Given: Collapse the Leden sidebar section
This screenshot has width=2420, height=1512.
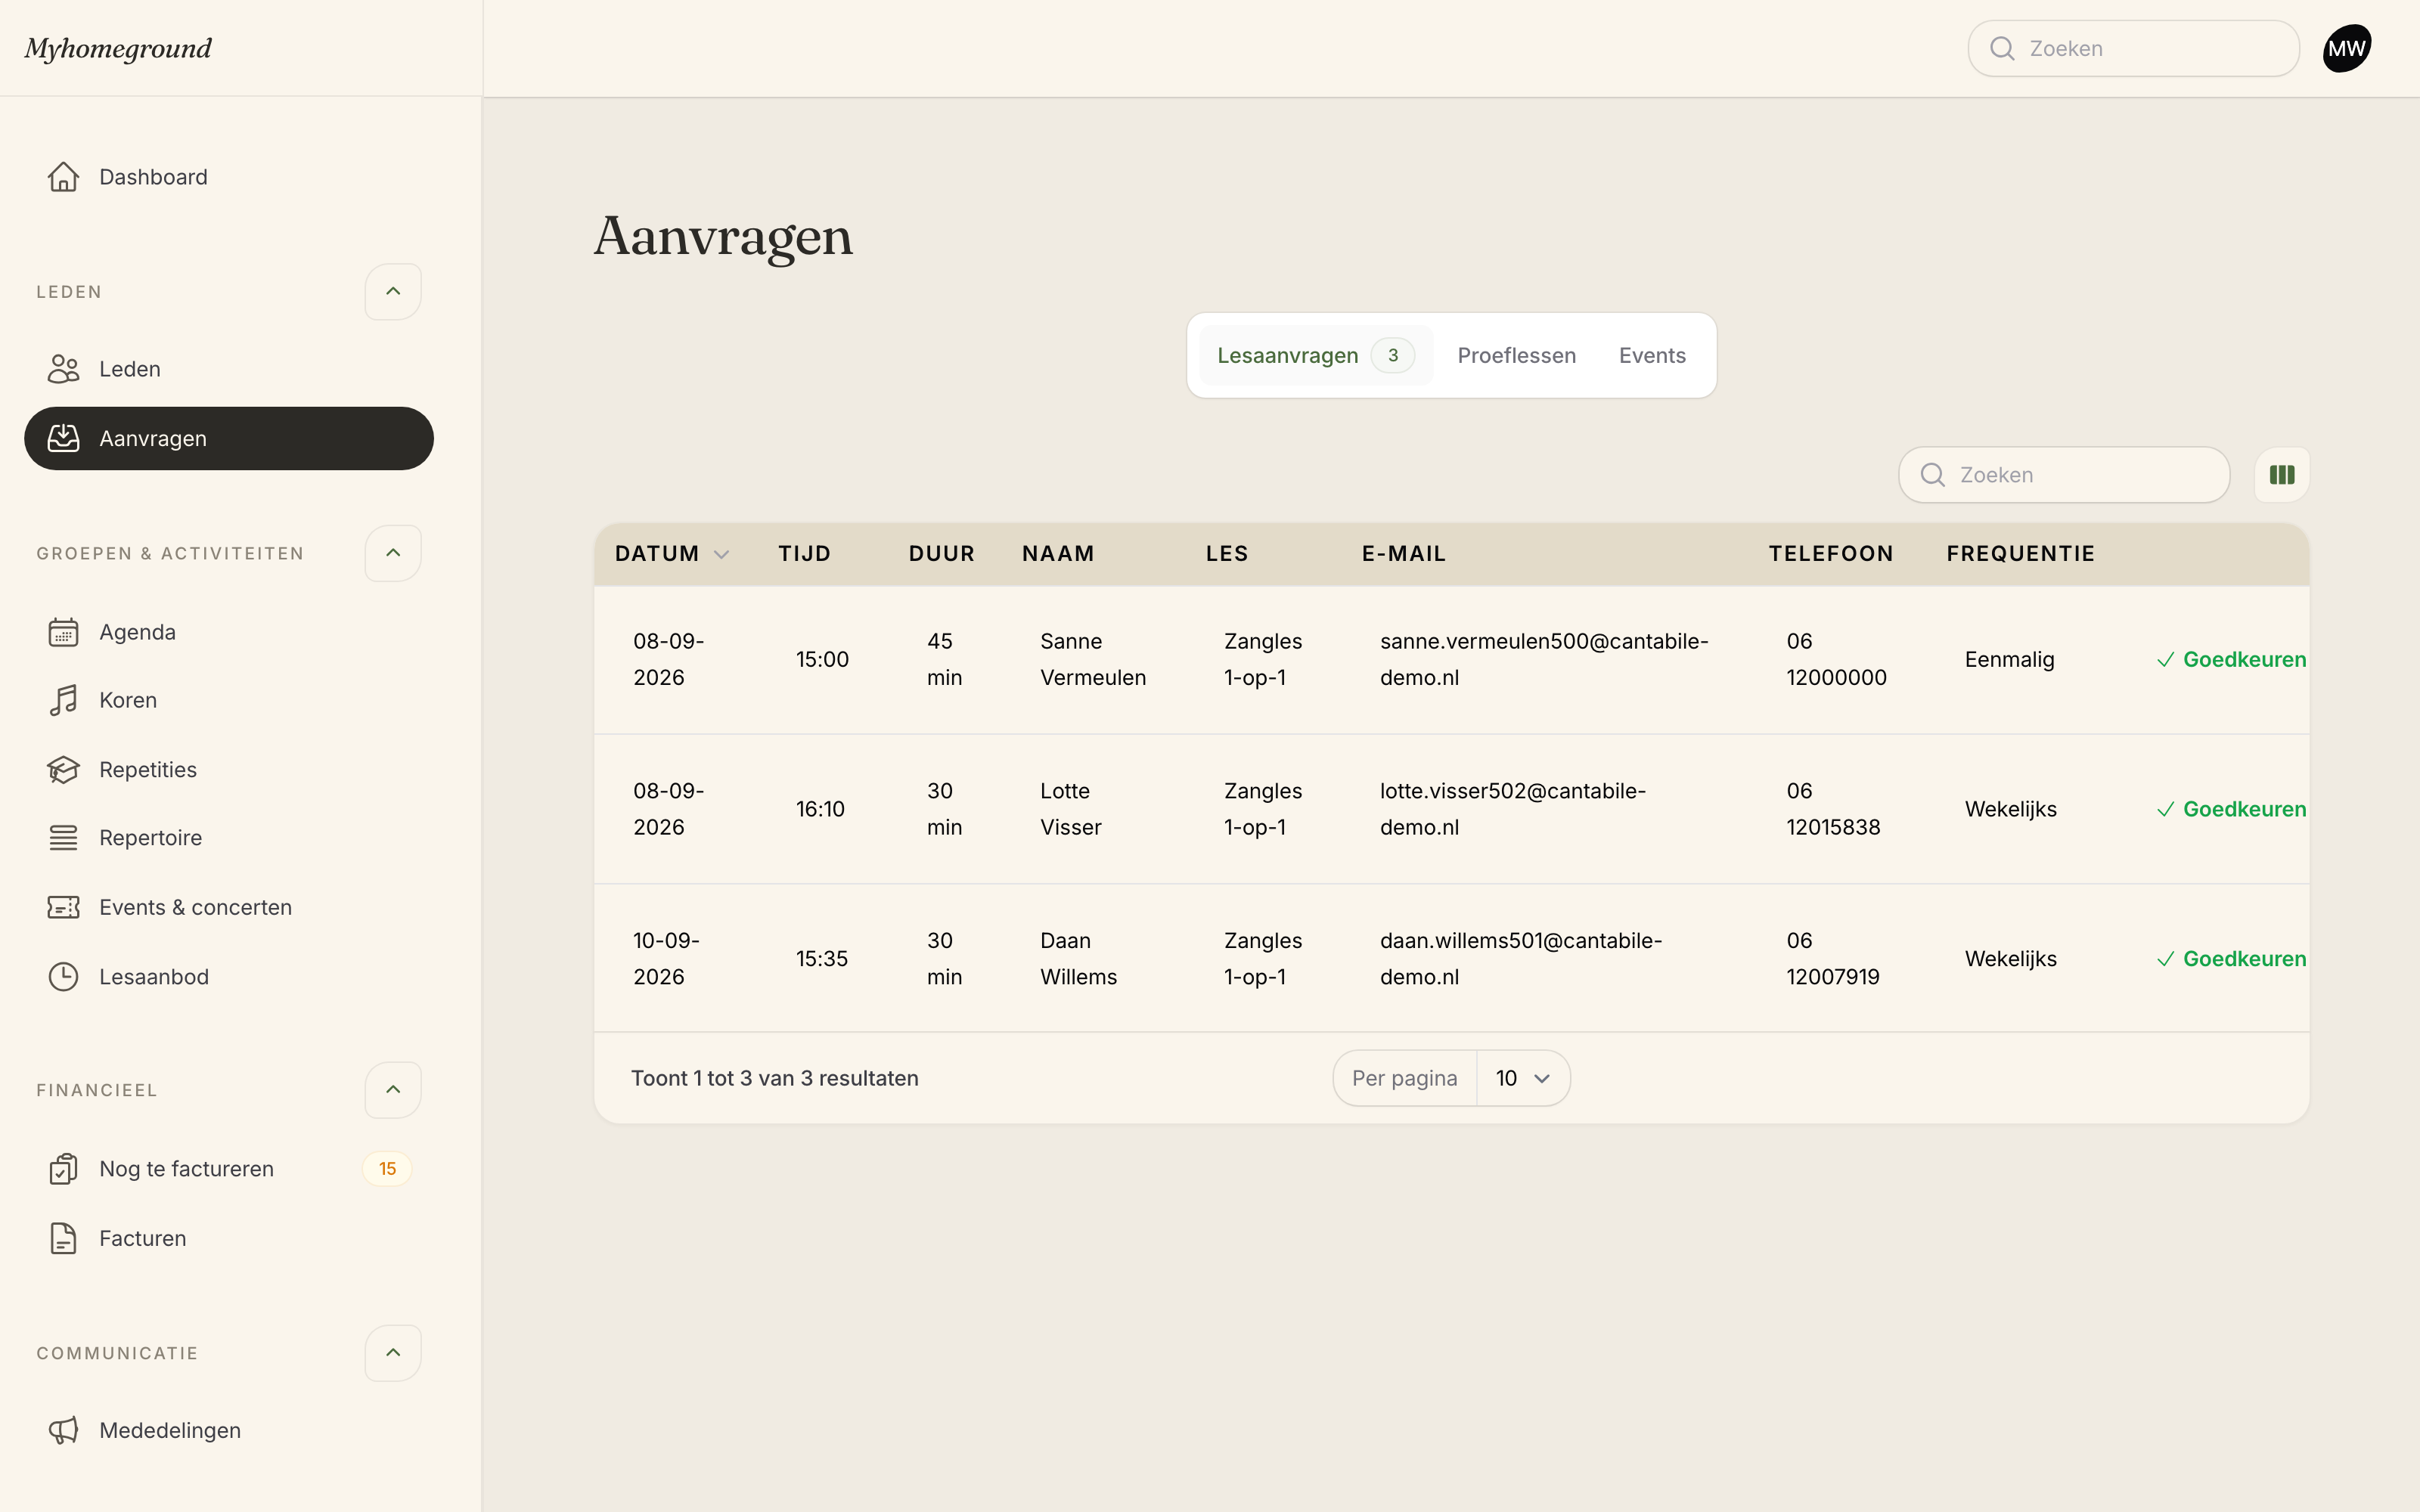Looking at the screenshot, I should [393, 292].
